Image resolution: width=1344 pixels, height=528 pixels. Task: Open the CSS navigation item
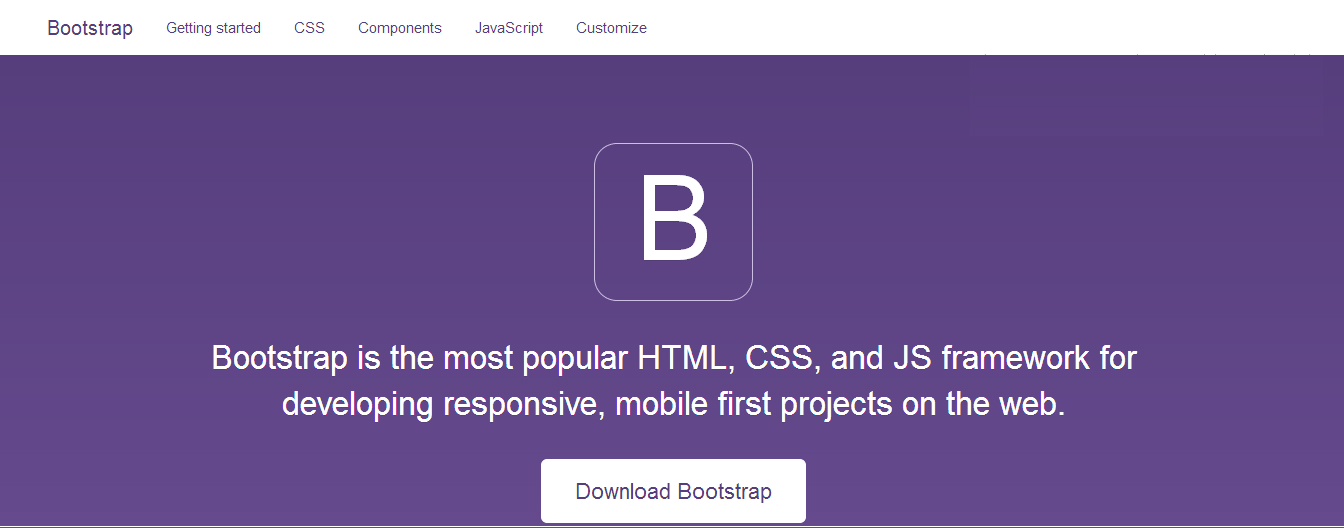[309, 28]
